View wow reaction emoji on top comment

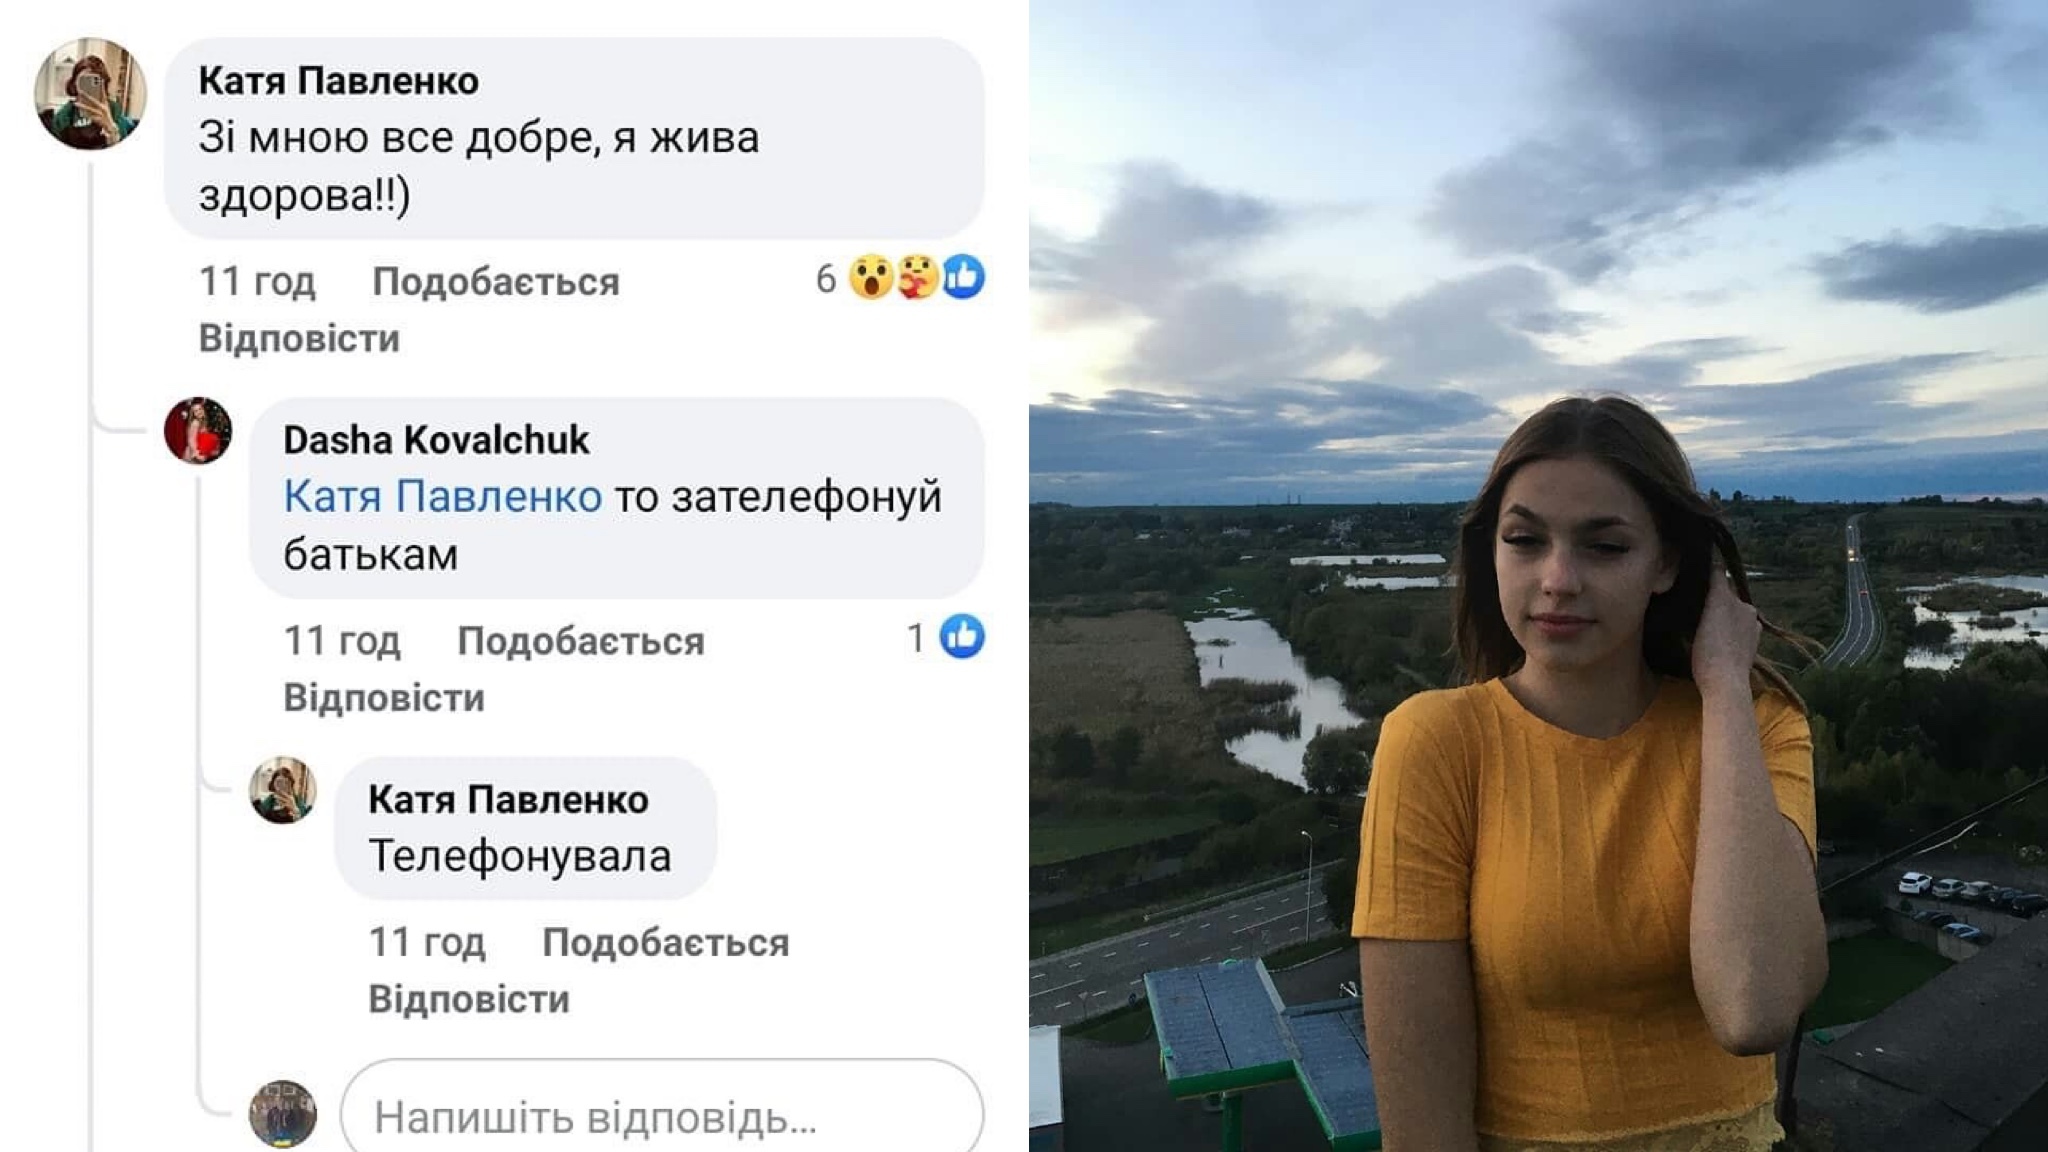pos(871,278)
